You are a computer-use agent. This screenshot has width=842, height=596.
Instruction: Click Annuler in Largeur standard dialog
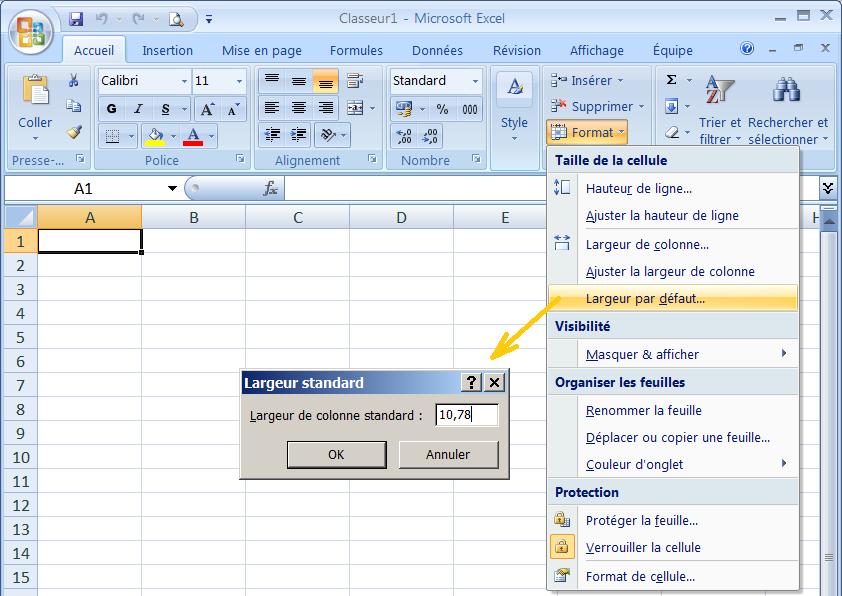coord(448,454)
